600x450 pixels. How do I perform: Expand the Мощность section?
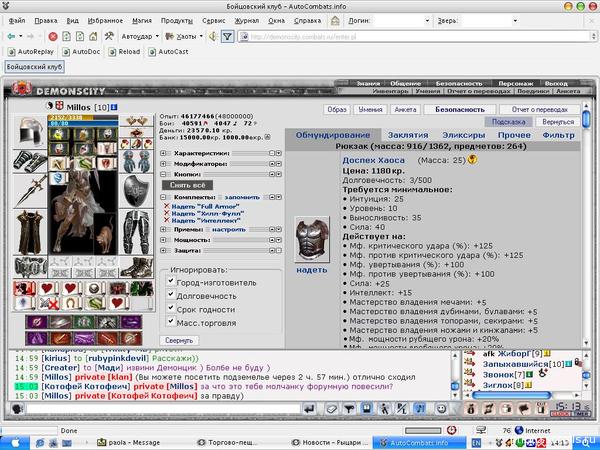click(163, 240)
